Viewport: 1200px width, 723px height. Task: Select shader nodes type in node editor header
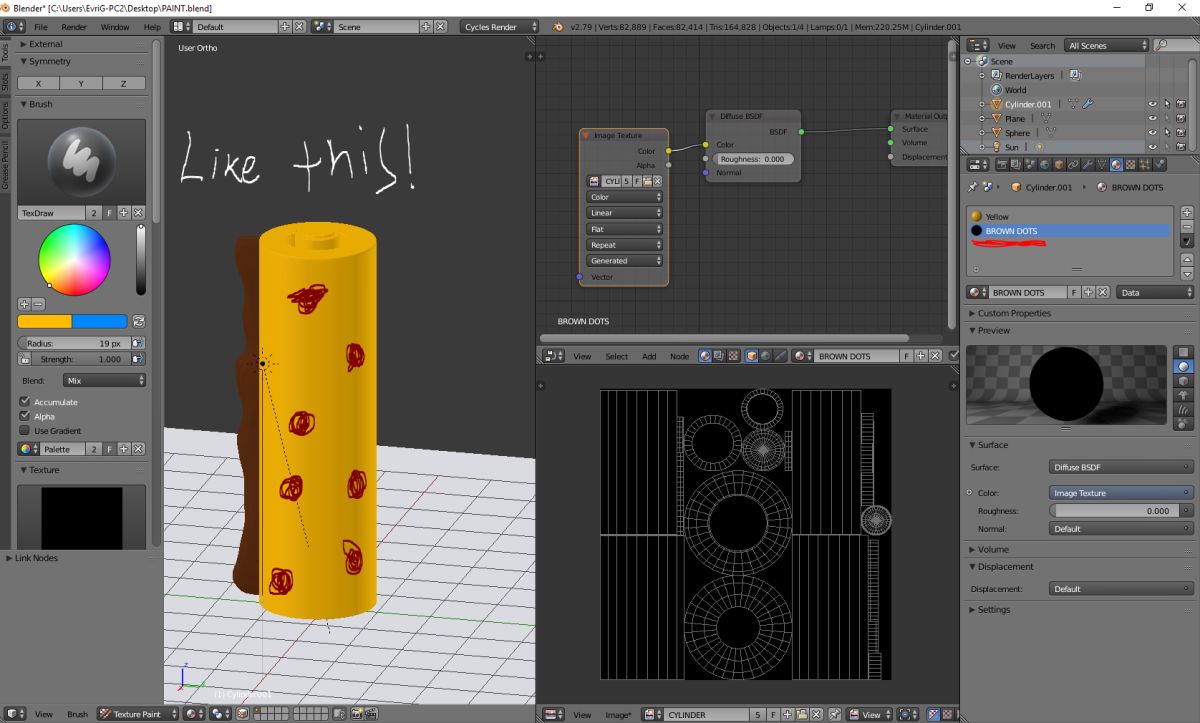(704, 355)
